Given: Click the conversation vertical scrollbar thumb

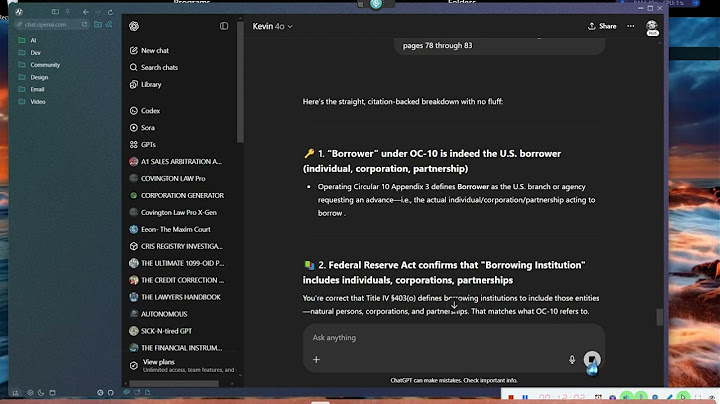Looking at the screenshot, I should [659, 317].
